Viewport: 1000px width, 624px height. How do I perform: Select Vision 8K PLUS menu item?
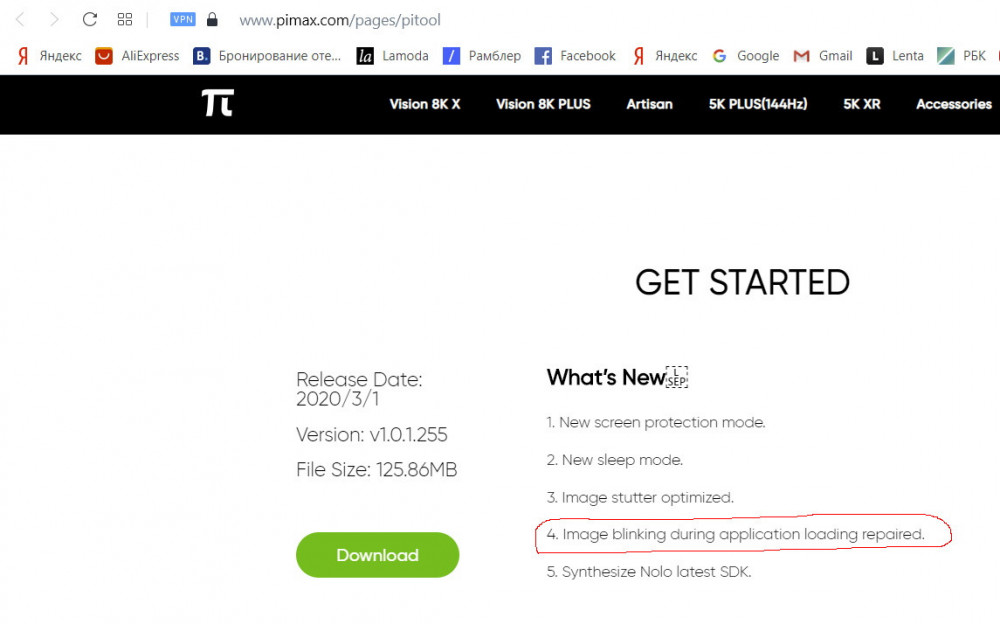tap(543, 104)
